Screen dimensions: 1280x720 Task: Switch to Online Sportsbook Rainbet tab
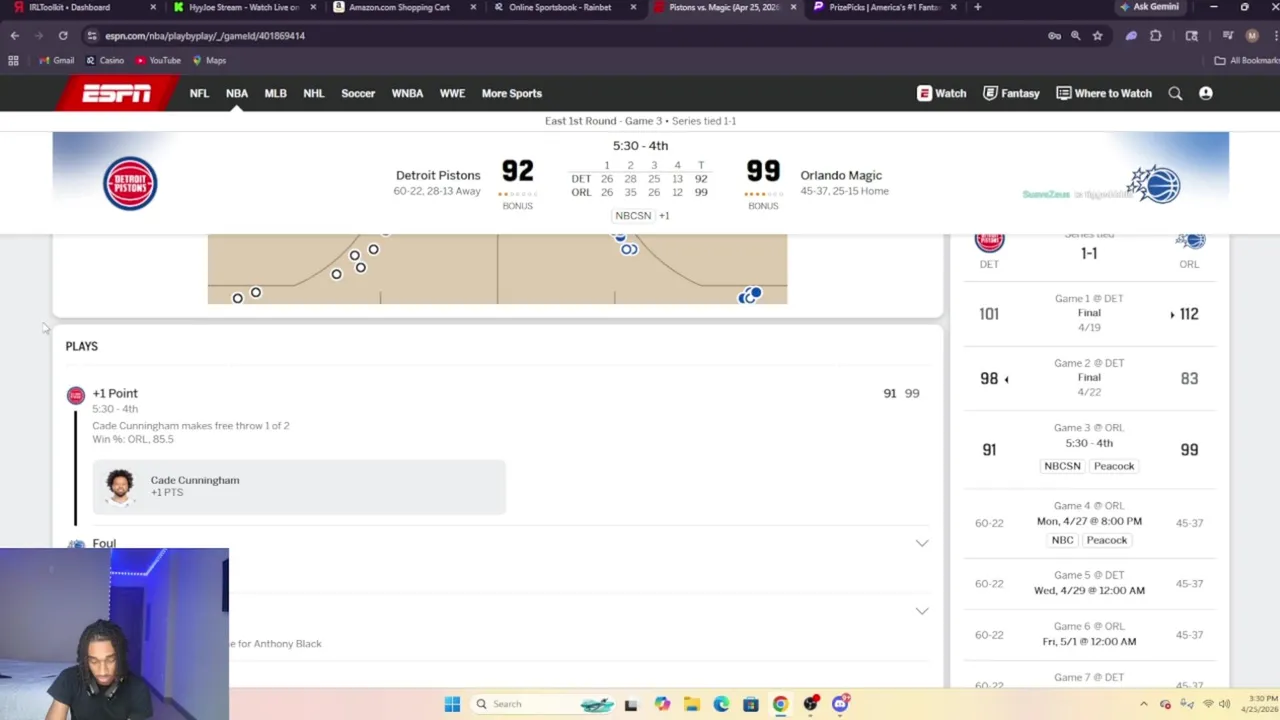click(x=566, y=7)
